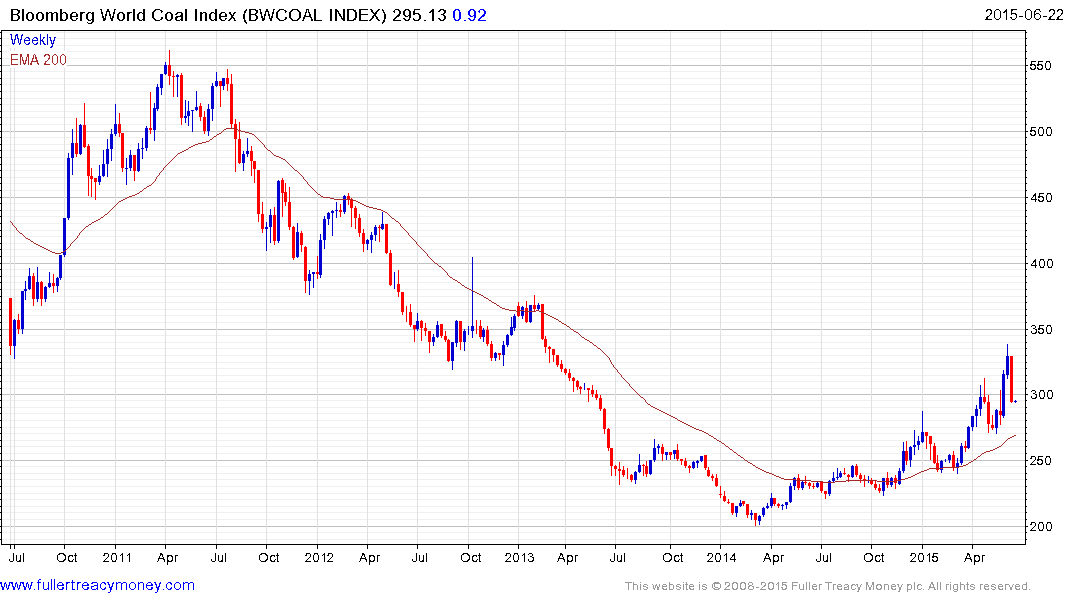The image size is (1075, 600).
Task: Open the www.fullertreacymoney.com link
Action: 97,586
